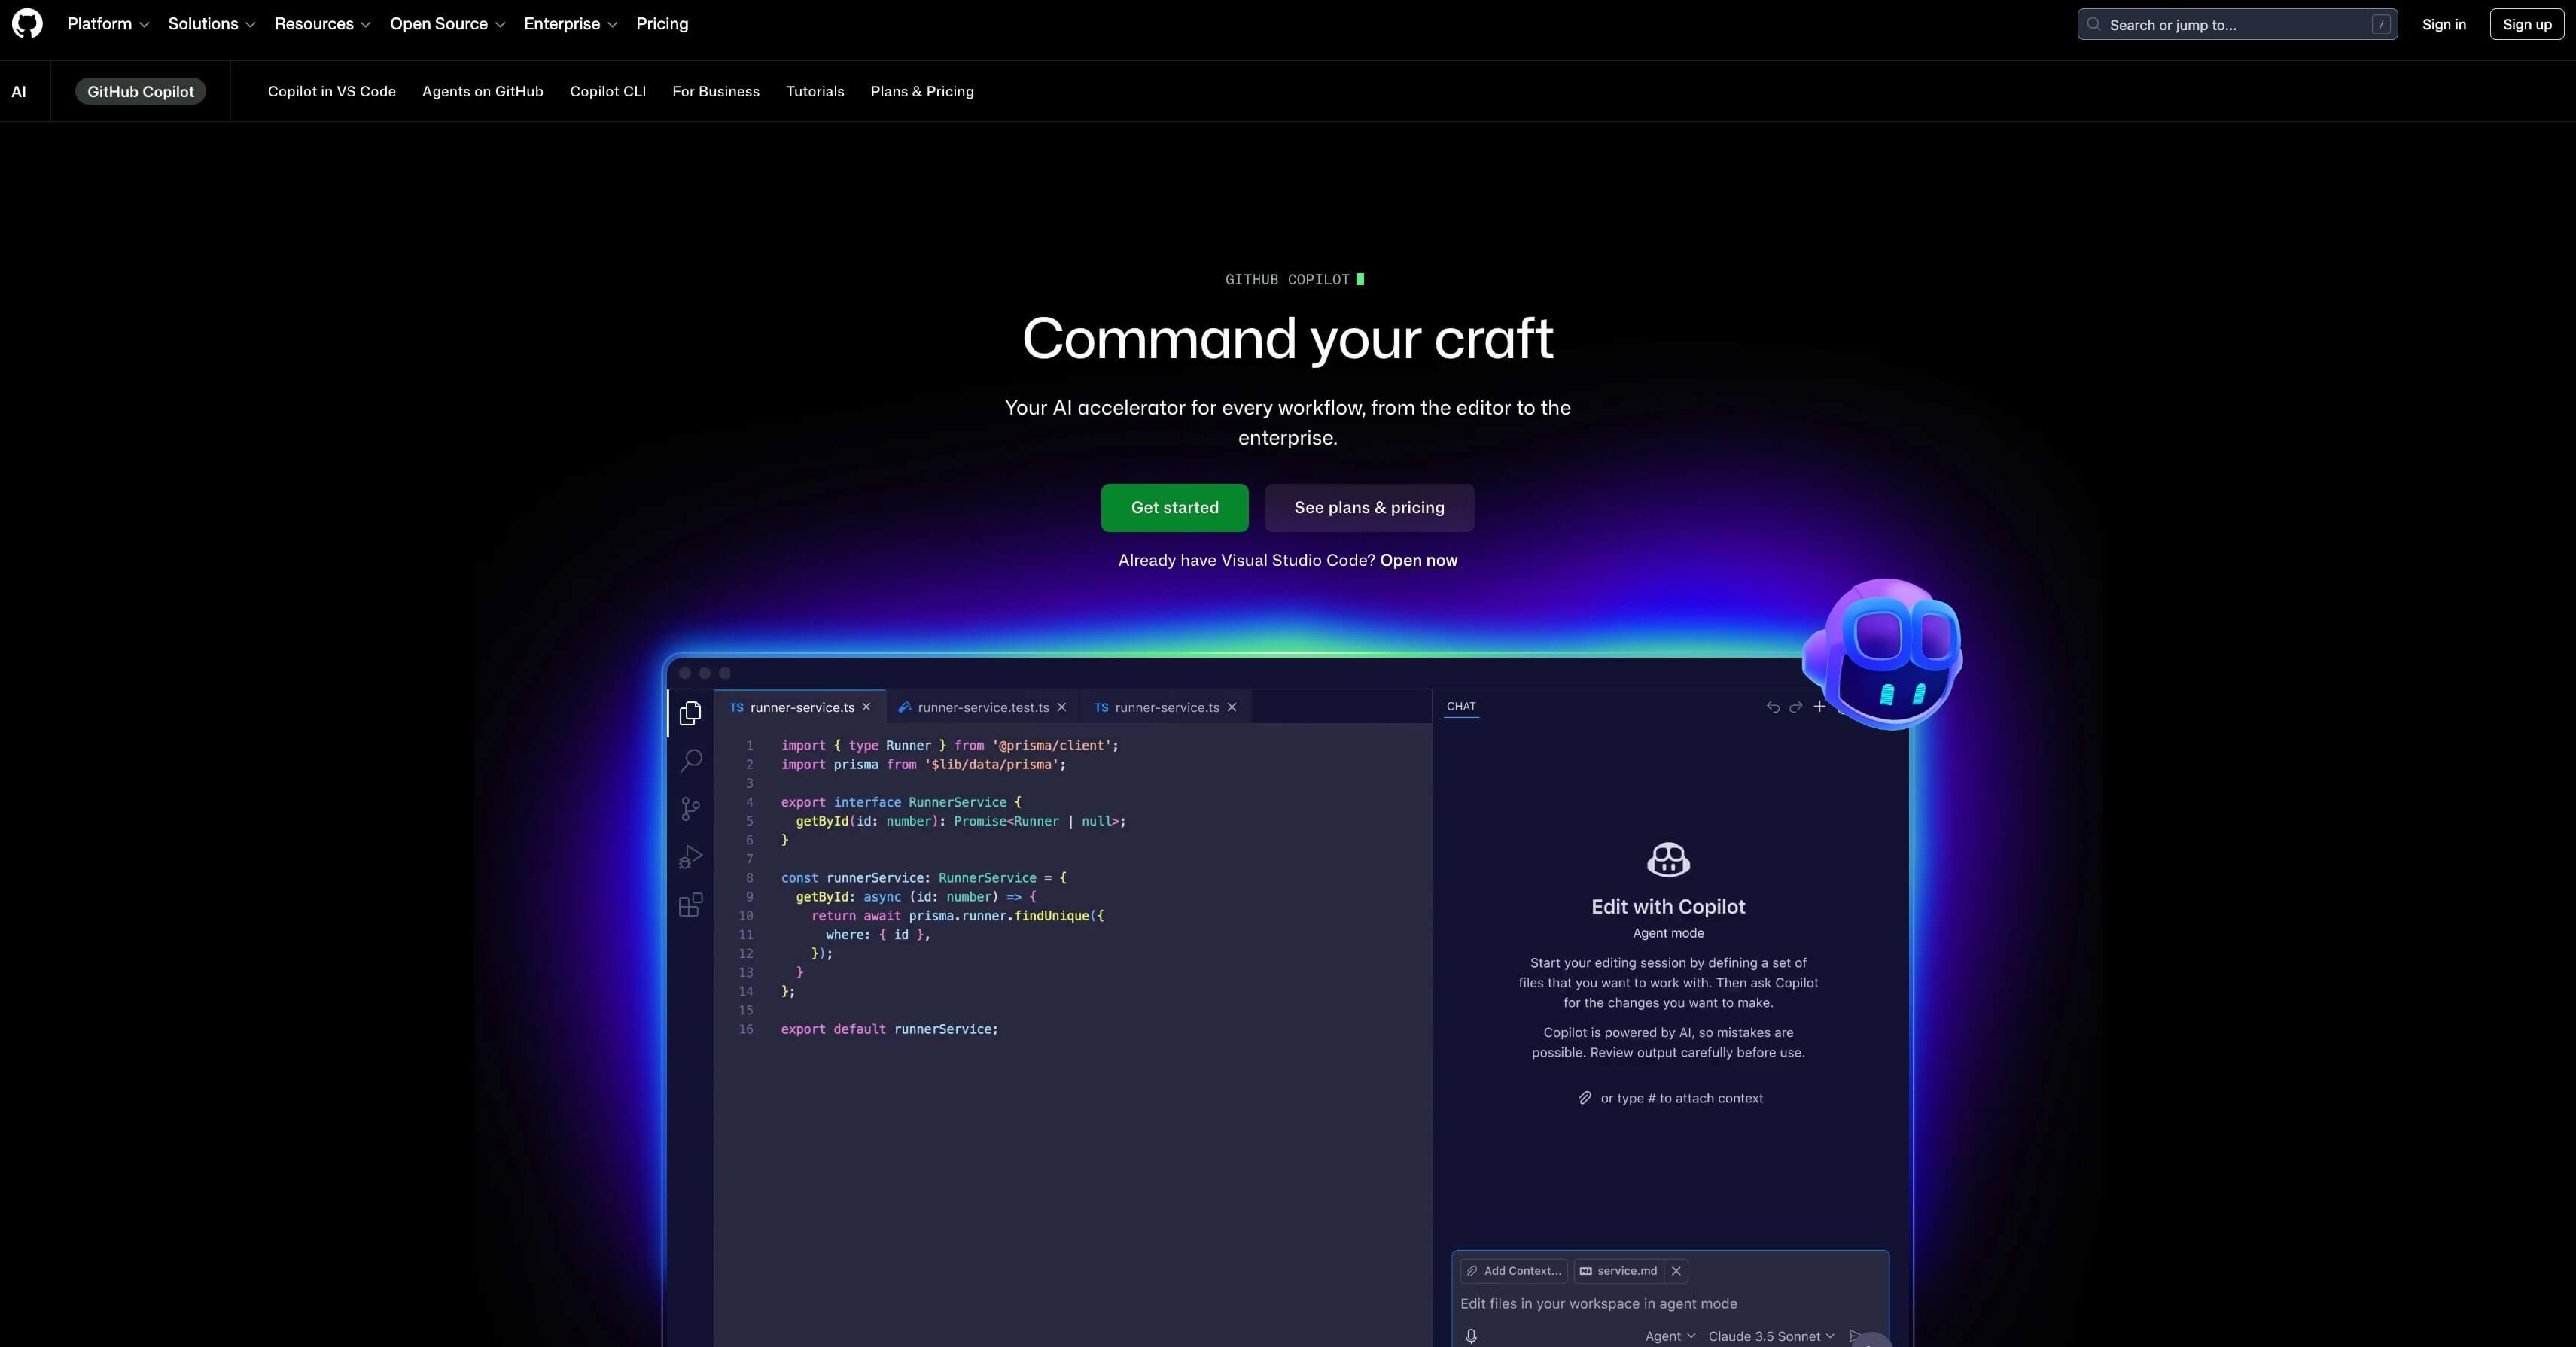Switch to the runner-service.test.ts tab

pyautogui.click(x=982, y=707)
